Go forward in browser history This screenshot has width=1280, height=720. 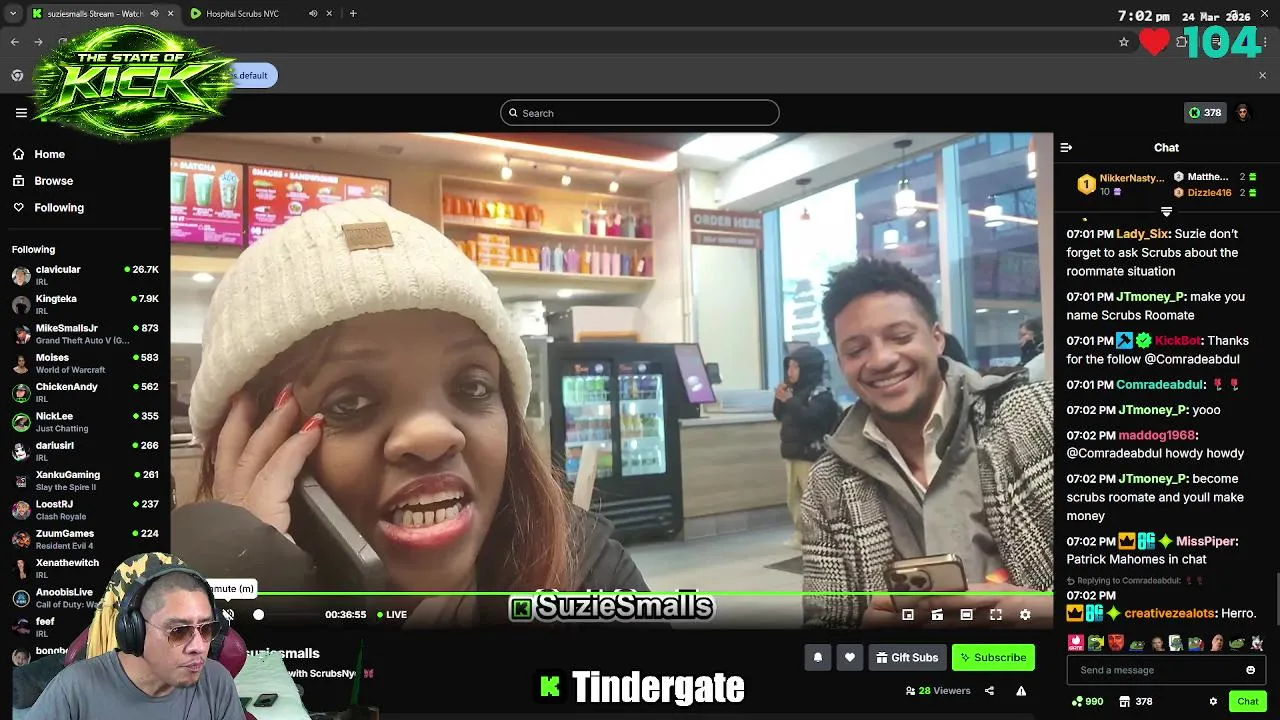tap(38, 42)
